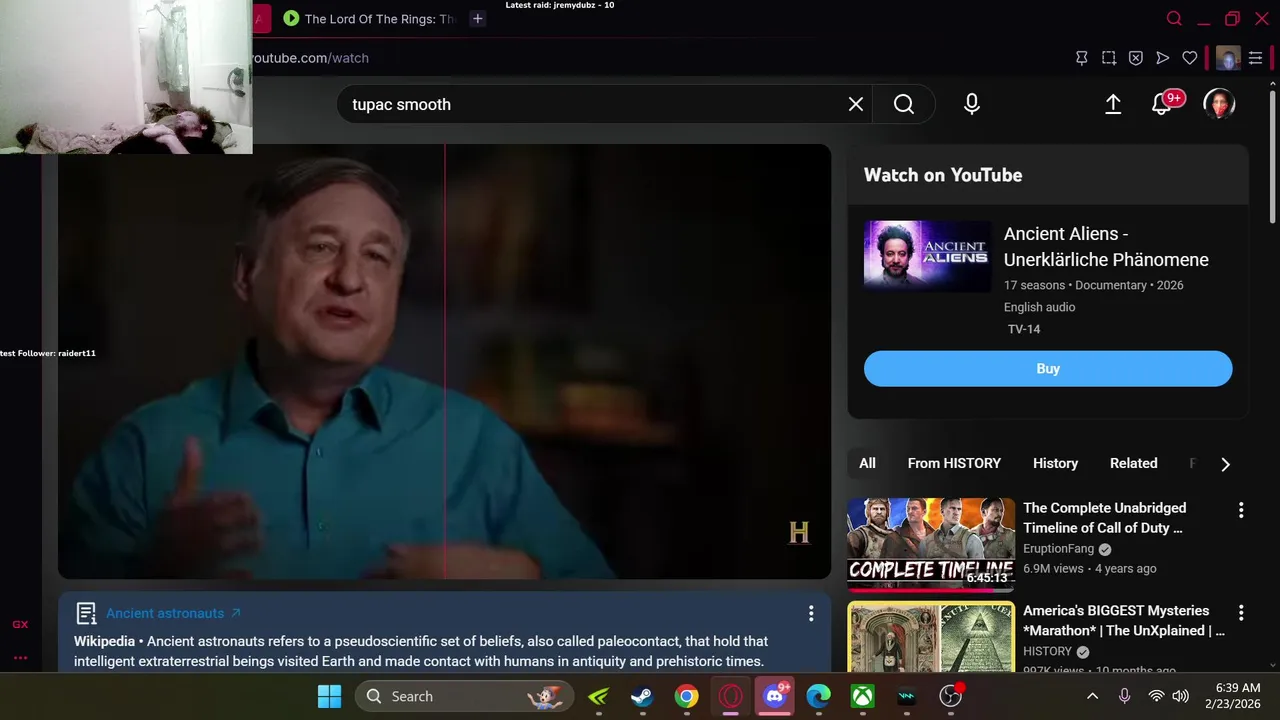
Task: Click the Ancient Aliens show thumbnail
Action: [x=927, y=256]
